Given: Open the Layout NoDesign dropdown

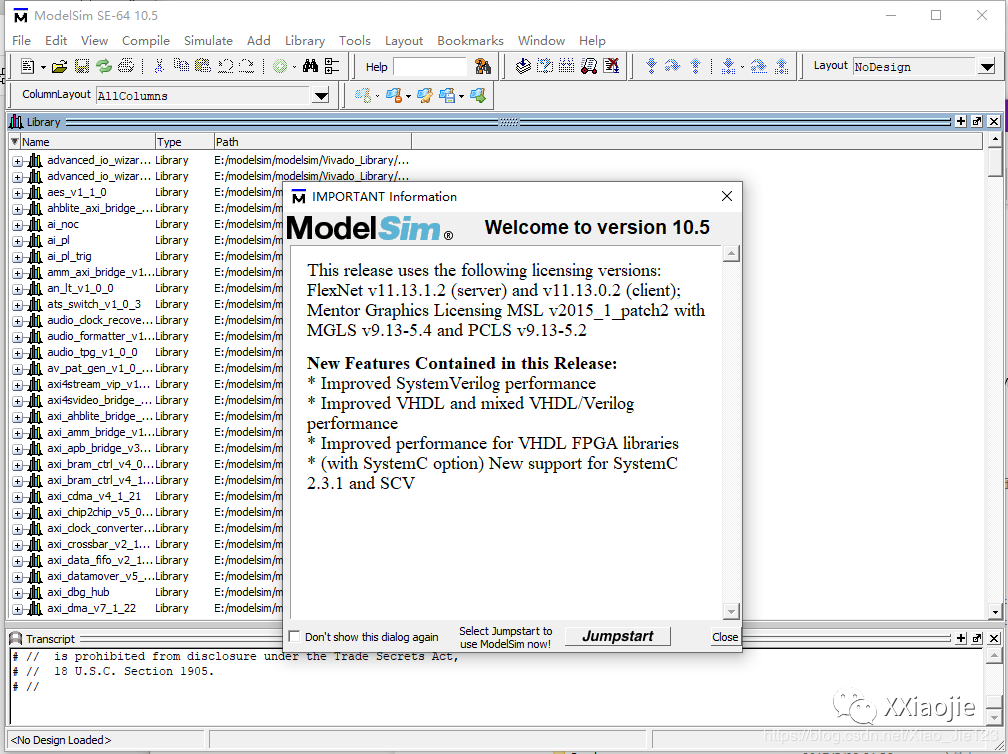Looking at the screenshot, I should (987, 67).
